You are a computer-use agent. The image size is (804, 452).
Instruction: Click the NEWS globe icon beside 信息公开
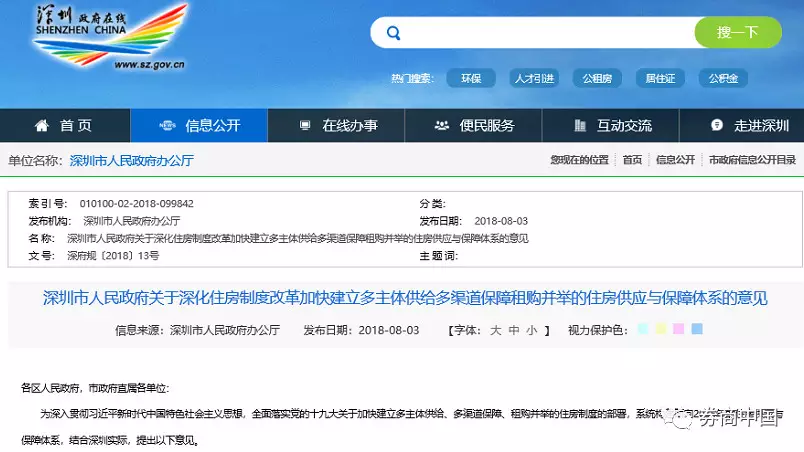(x=167, y=125)
